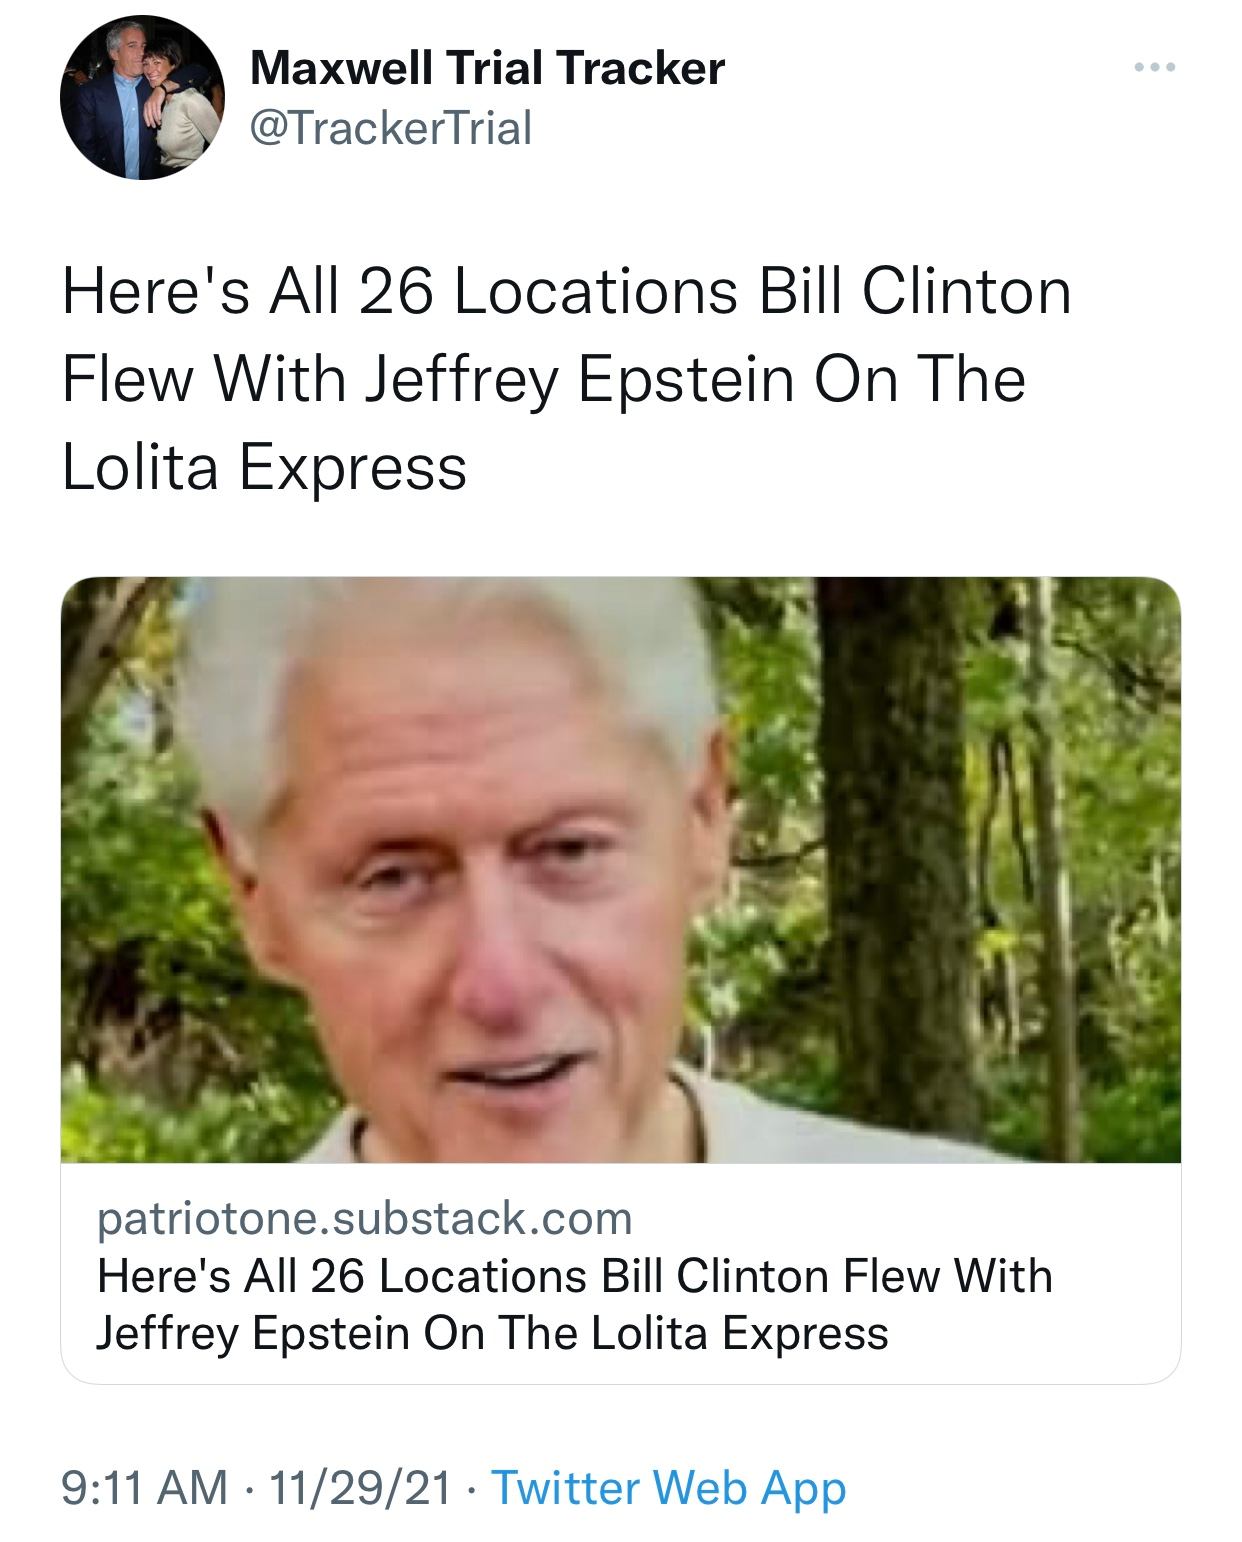The width and height of the screenshot is (1242, 1542).
Task: Click the three-dot more options icon
Action: (1155, 68)
